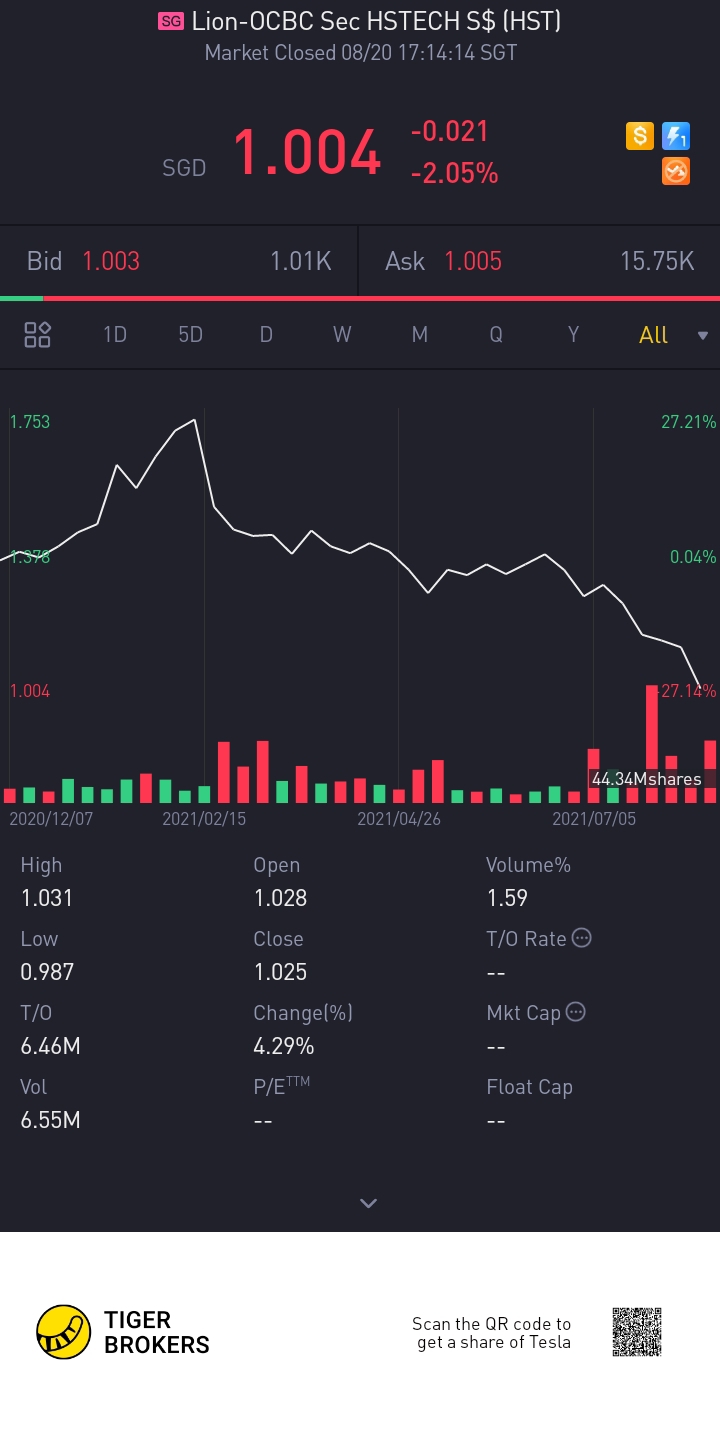
Task: Tap the chart's 1.753 high label
Action: point(30,422)
